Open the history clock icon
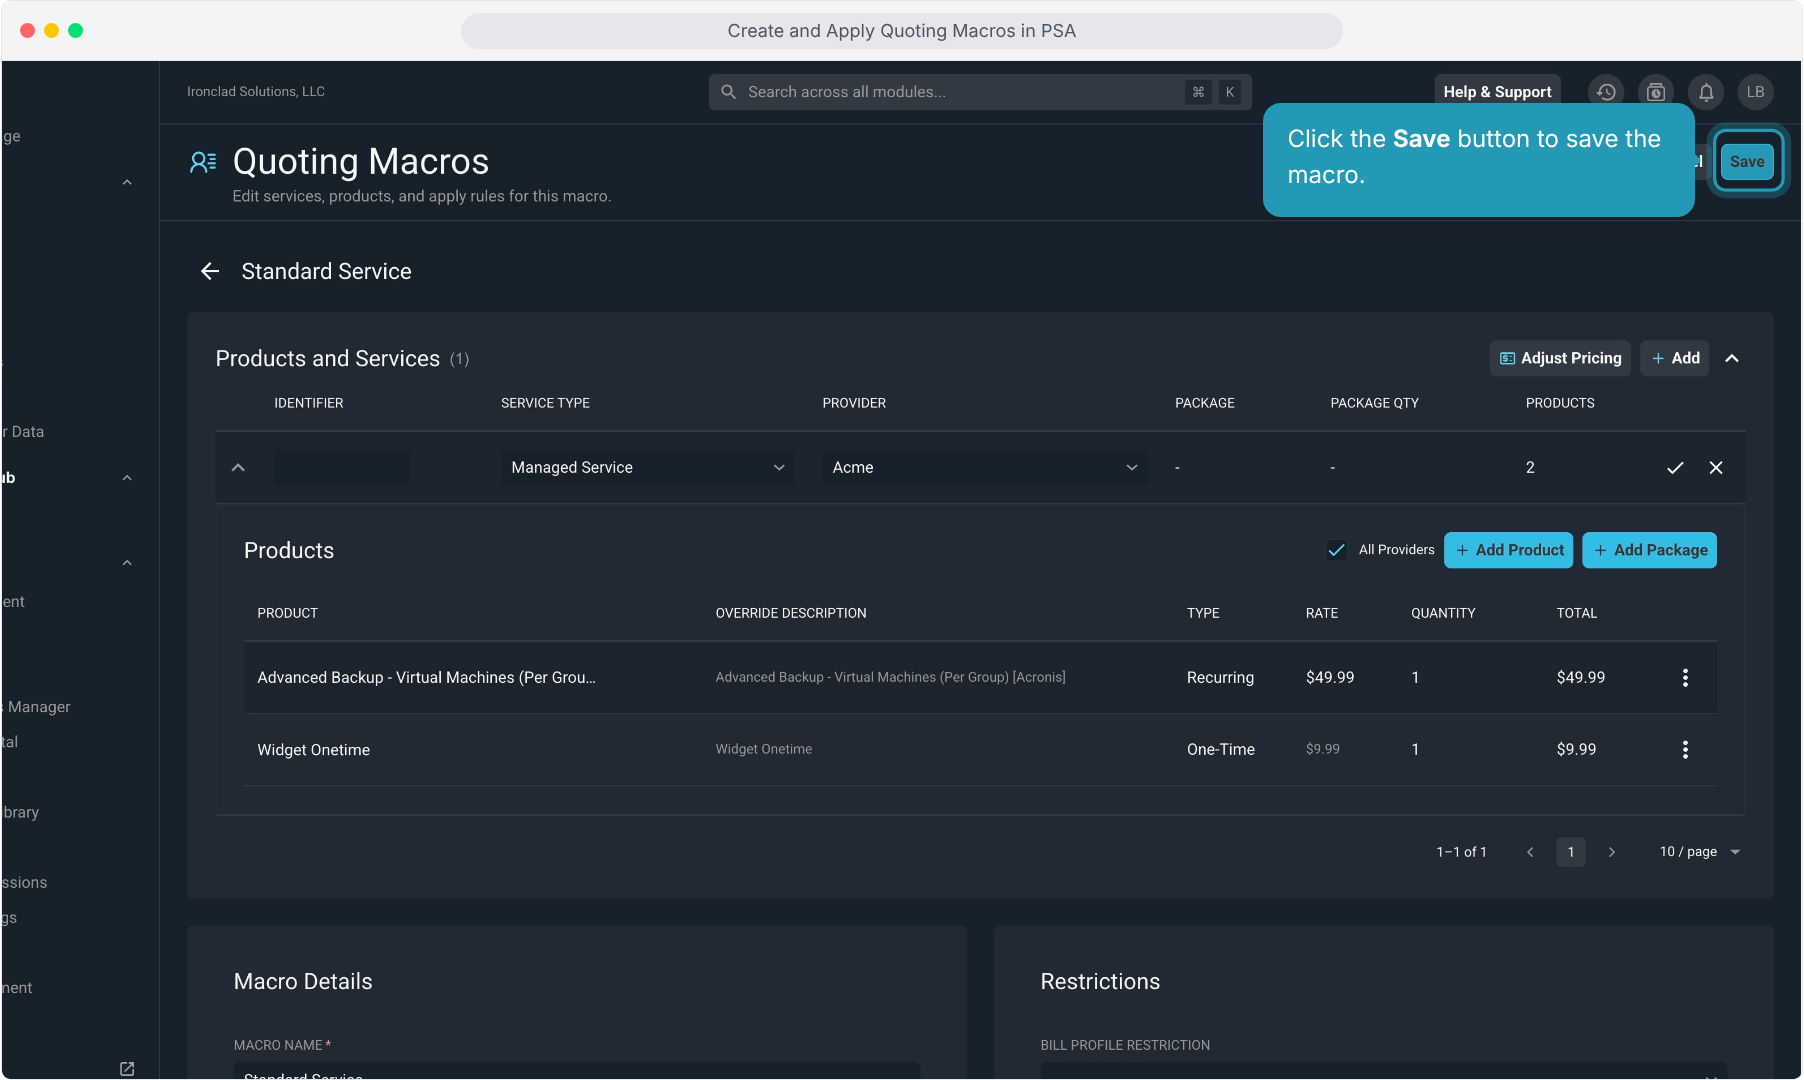The image size is (1804, 1080). (x=1606, y=91)
